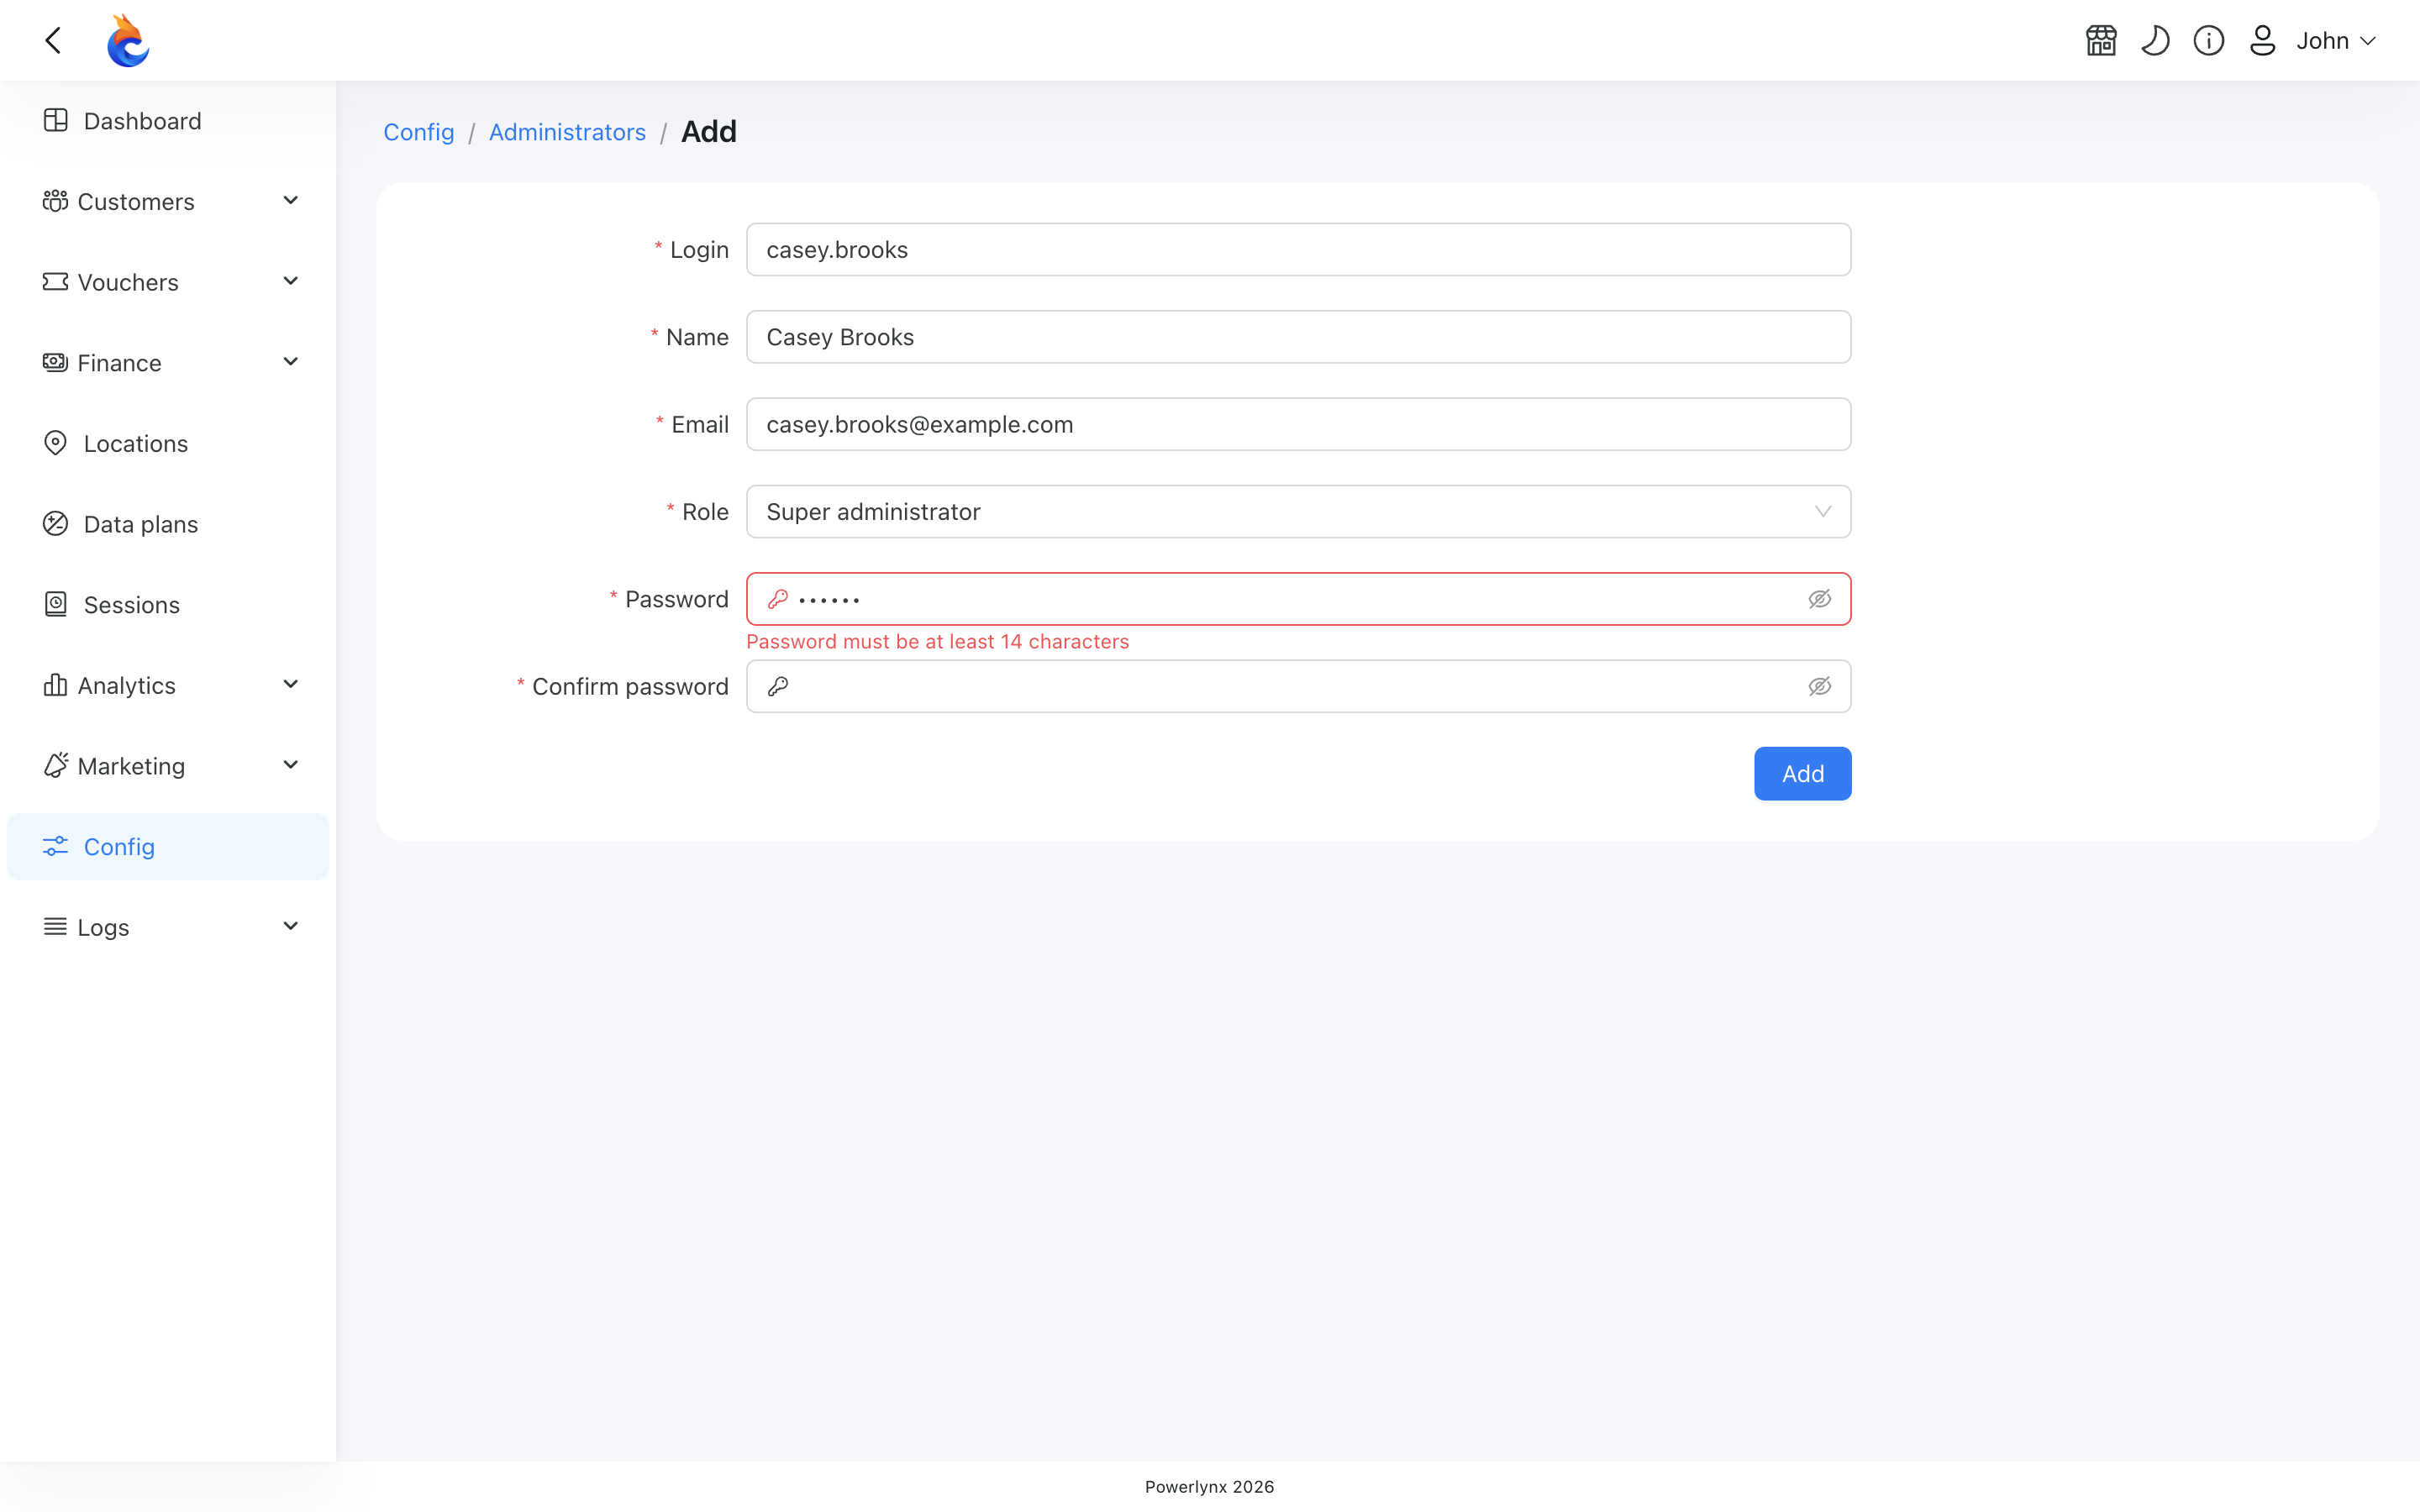
Task: Expand the Customers menu chevron
Action: pyautogui.click(x=291, y=201)
